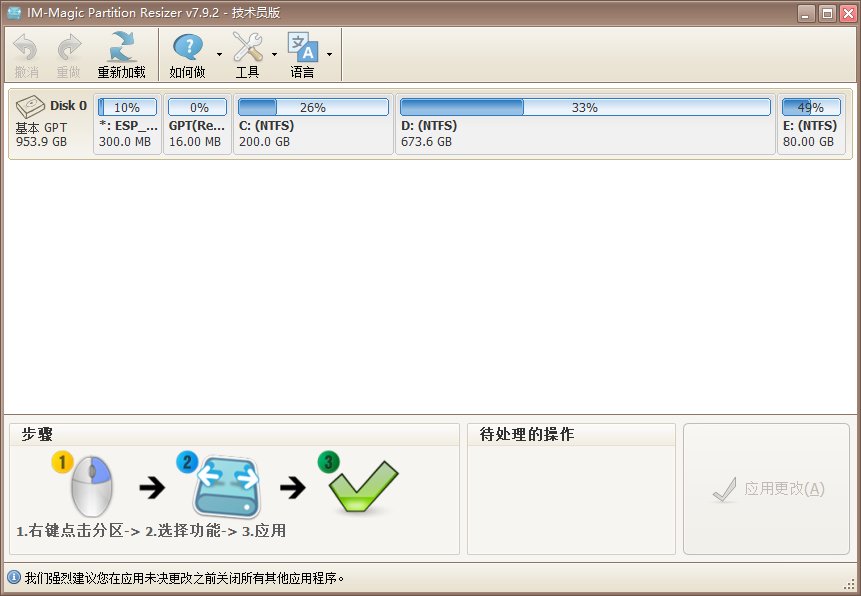Expand the Tools (工具) dropdown arrow
Image resolution: width=861 pixels, height=596 pixels.
pos(274,54)
